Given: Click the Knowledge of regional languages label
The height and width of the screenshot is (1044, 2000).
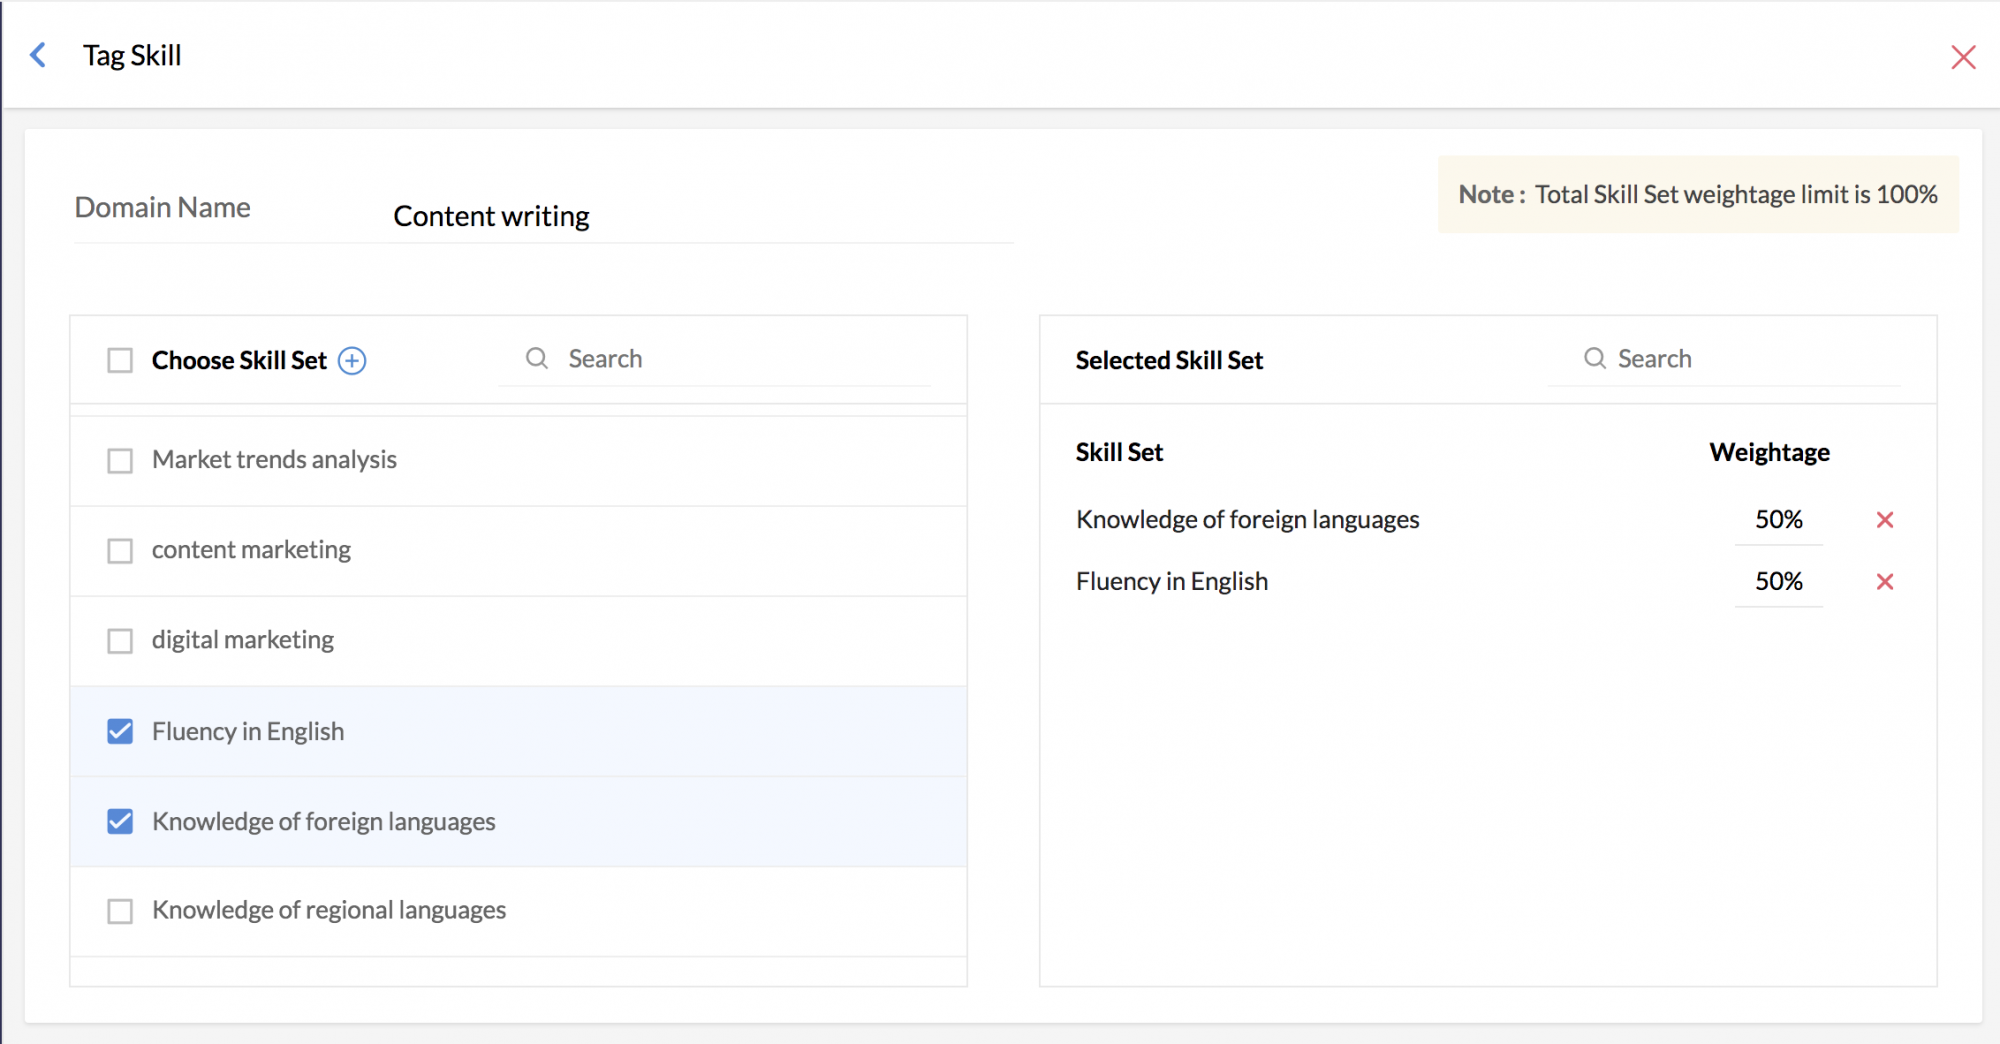Looking at the screenshot, I should pyautogui.click(x=329, y=910).
